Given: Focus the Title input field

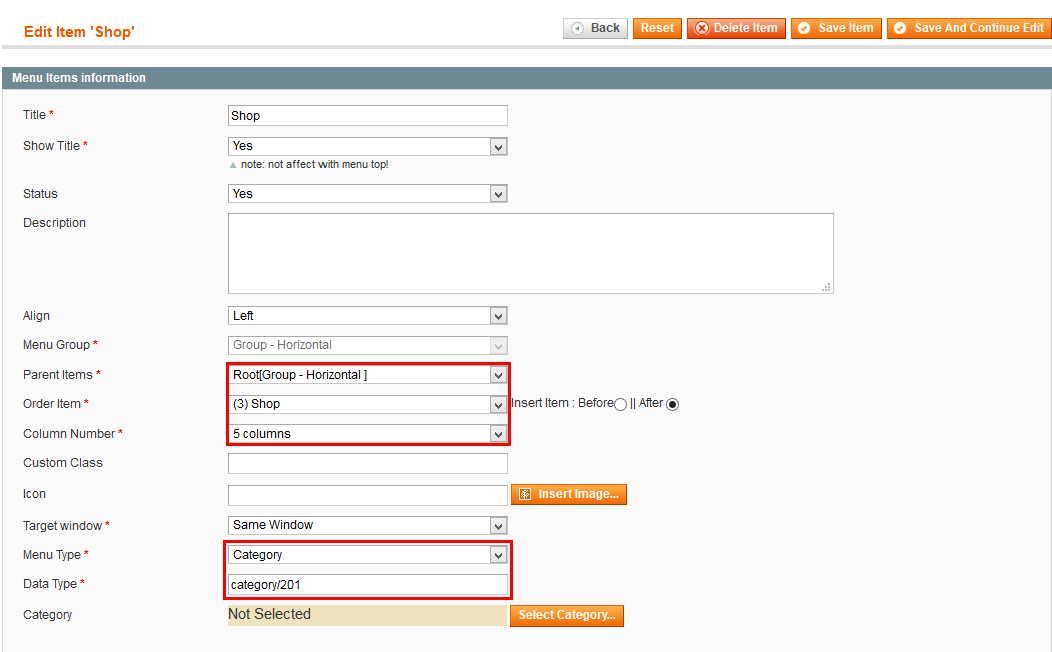Looking at the screenshot, I should tap(368, 115).
